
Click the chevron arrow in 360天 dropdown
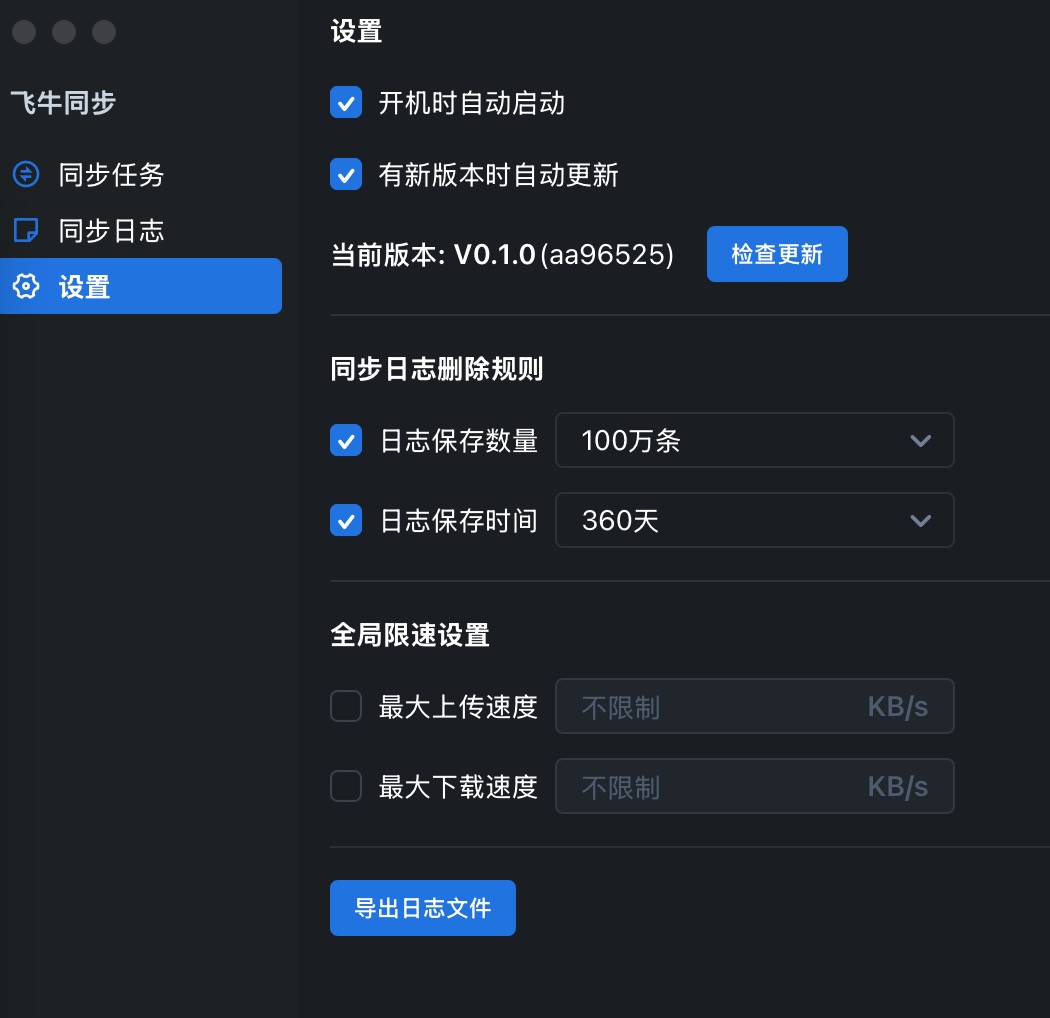tap(920, 520)
